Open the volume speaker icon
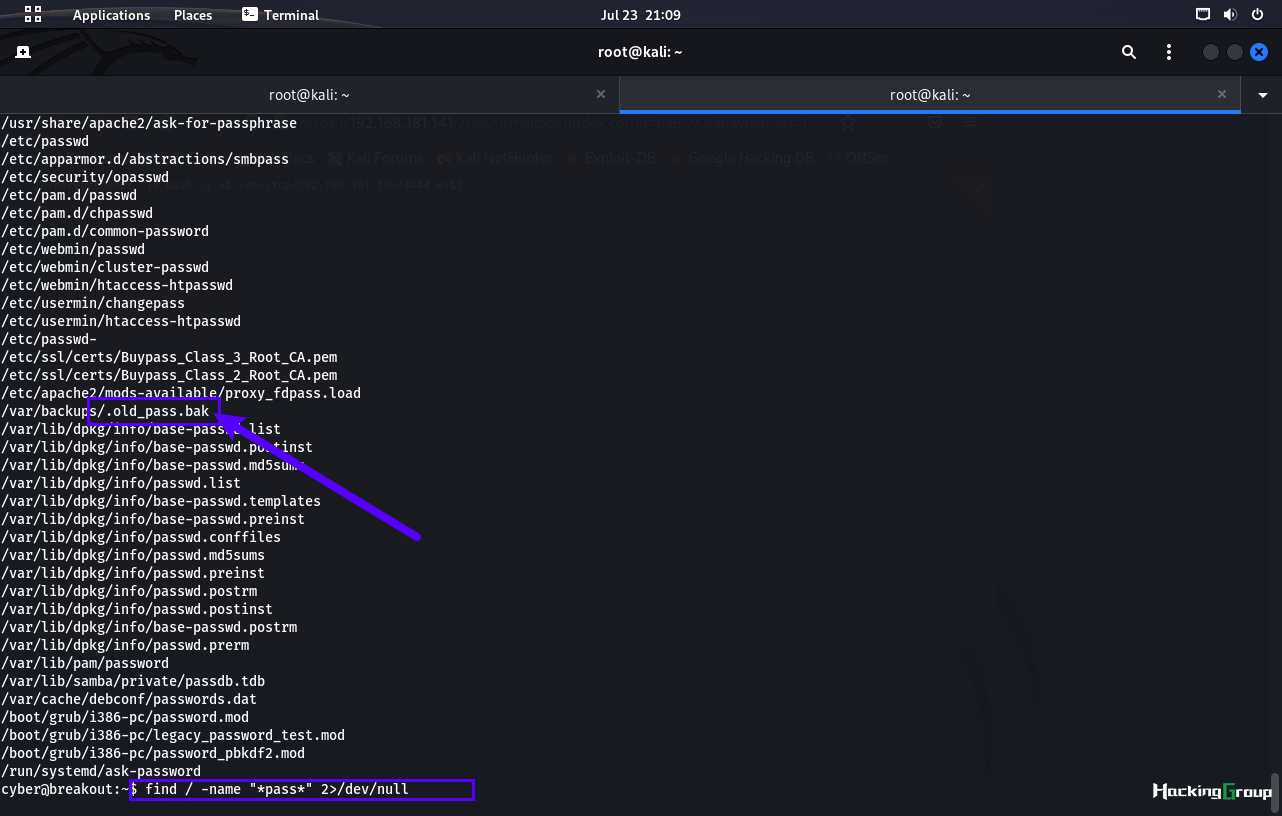This screenshot has height=816, width=1282. click(x=1230, y=14)
